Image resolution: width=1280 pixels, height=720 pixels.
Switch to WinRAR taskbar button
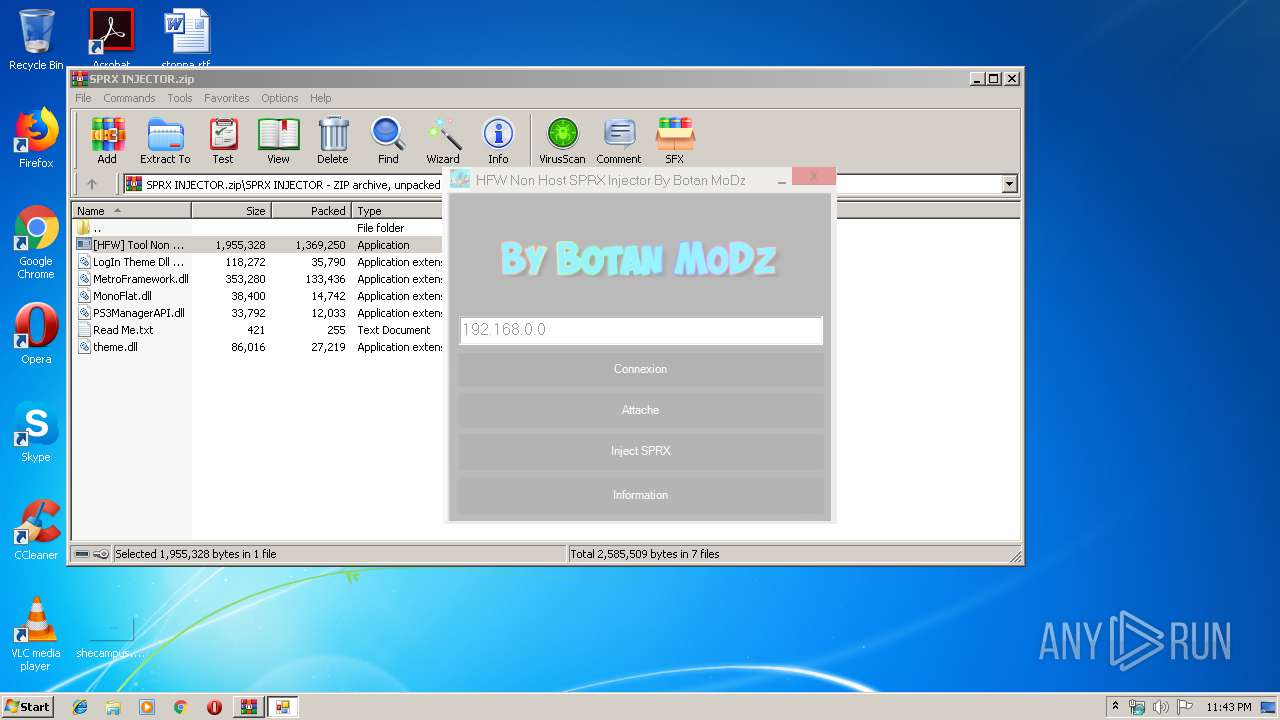tap(248, 707)
